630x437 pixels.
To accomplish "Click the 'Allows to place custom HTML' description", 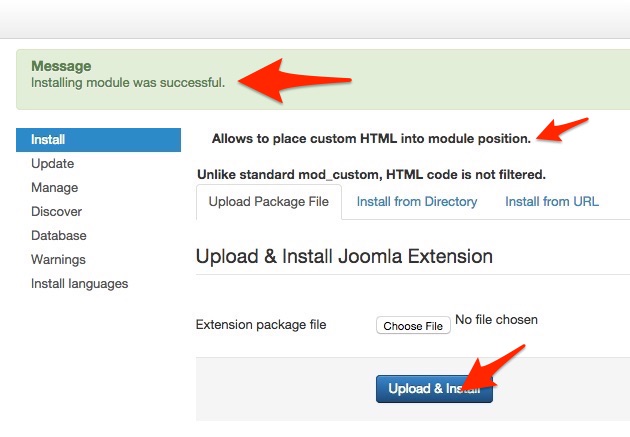I will 371,138.
